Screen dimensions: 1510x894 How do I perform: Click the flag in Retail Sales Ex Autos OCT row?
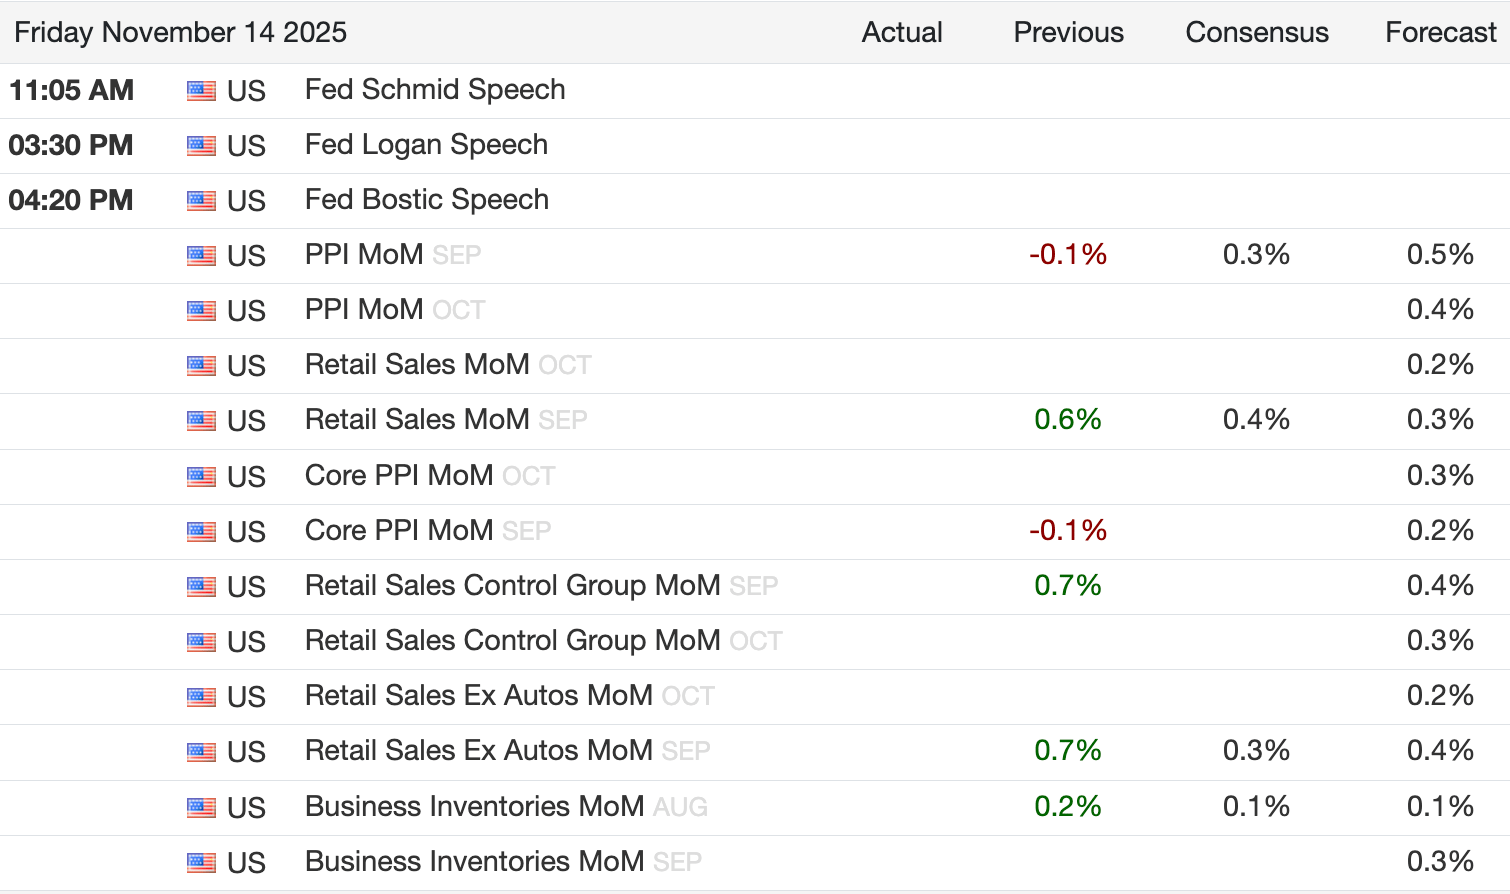point(201,697)
